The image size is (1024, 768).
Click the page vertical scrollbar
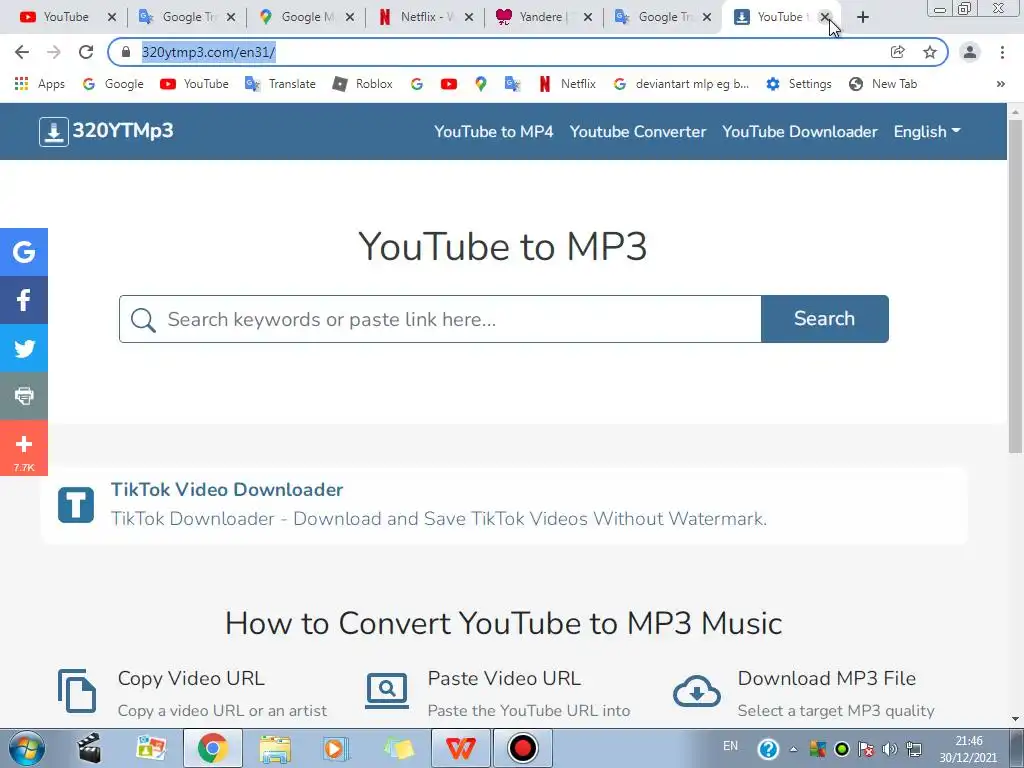pyautogui.click(x=1016, y=284)
